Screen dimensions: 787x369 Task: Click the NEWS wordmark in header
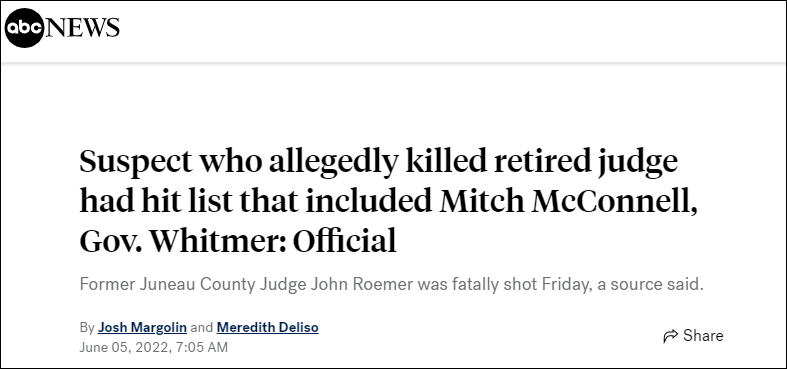[x=83, y=28]
